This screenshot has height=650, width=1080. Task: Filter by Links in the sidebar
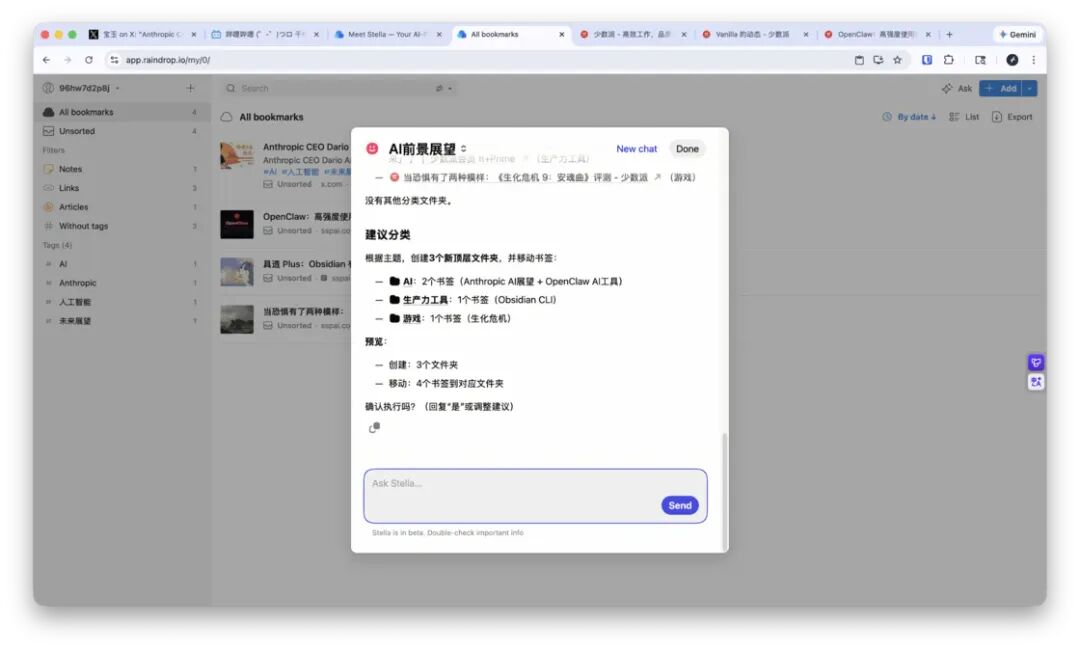(x=122, y=188)
